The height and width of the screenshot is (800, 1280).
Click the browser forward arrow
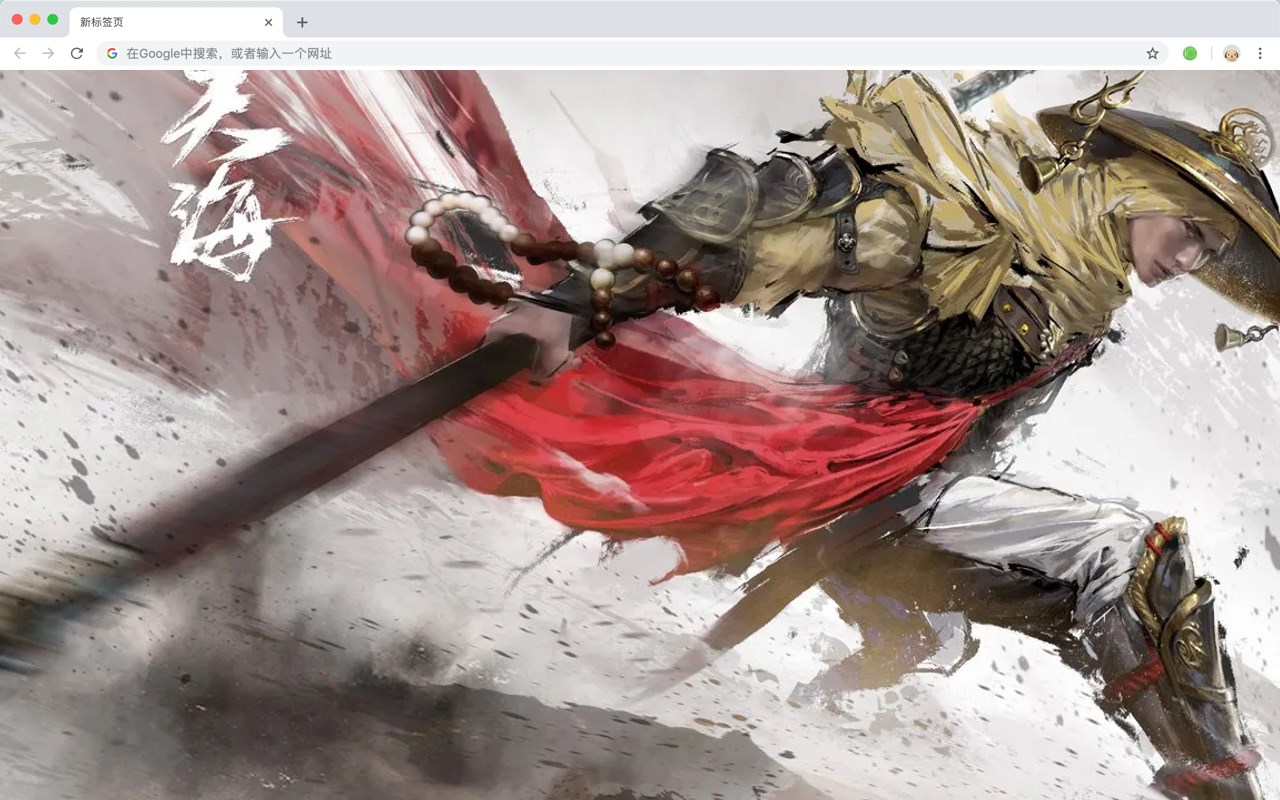[48, 53]
